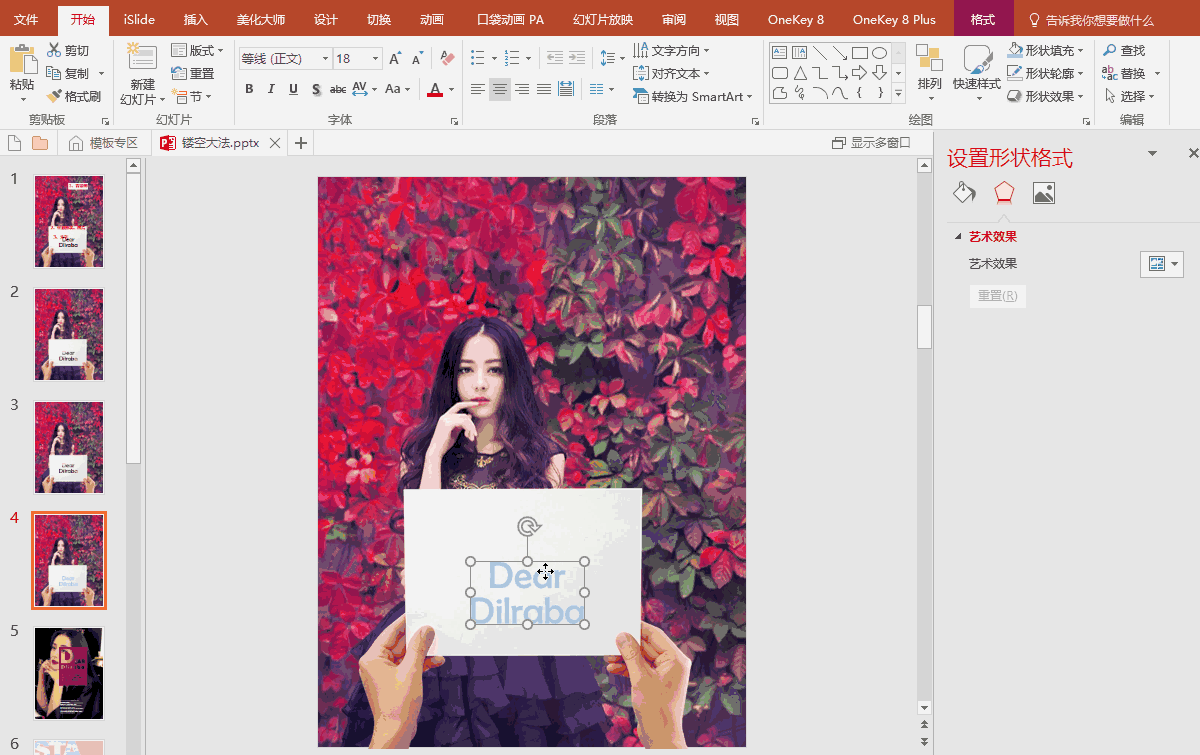Click the increase font size icon
Image resolution: width=1200 pixels, height=755 pixels.
click(395, 59)
